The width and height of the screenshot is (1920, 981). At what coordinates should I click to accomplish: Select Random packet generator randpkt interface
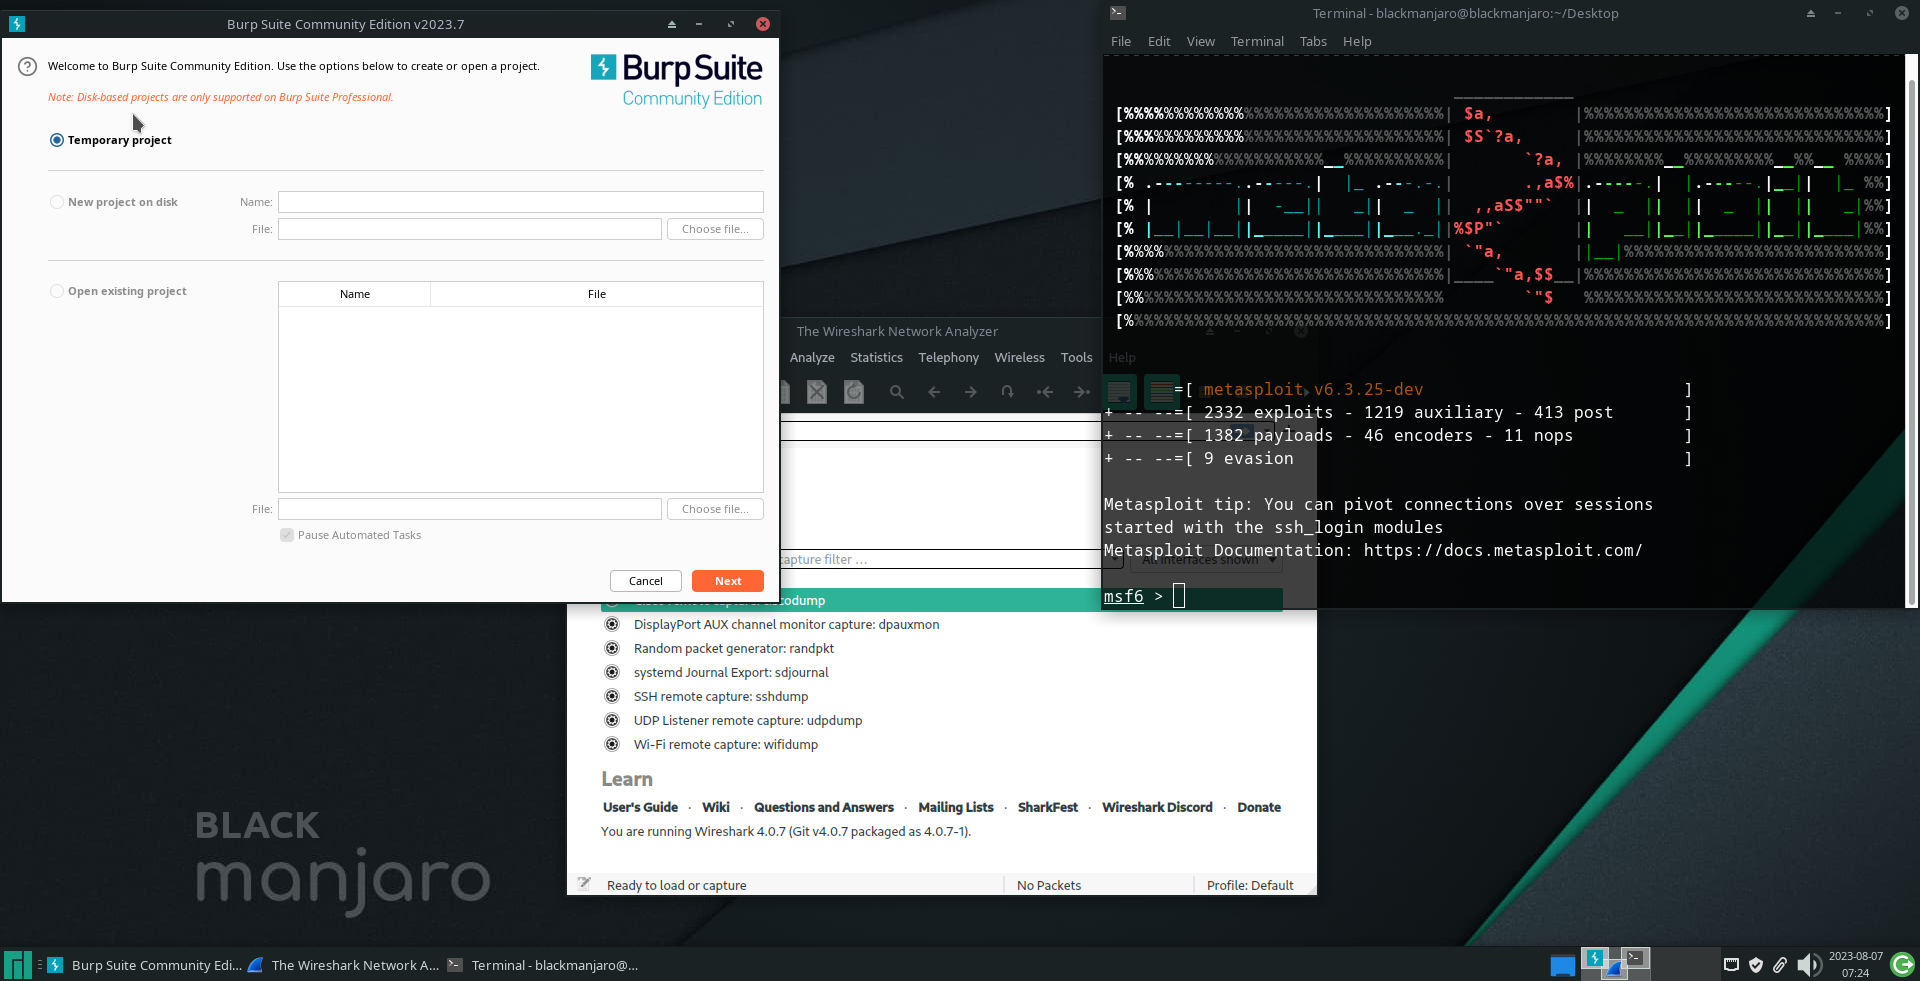coord(734,648)
